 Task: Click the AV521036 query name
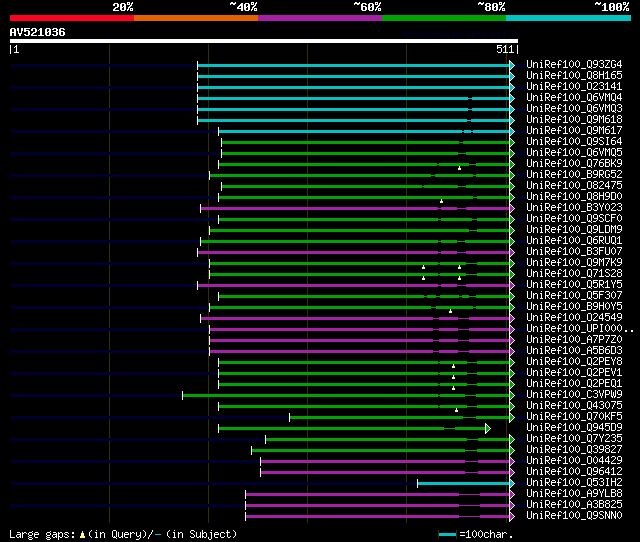[x=38, y=33]
